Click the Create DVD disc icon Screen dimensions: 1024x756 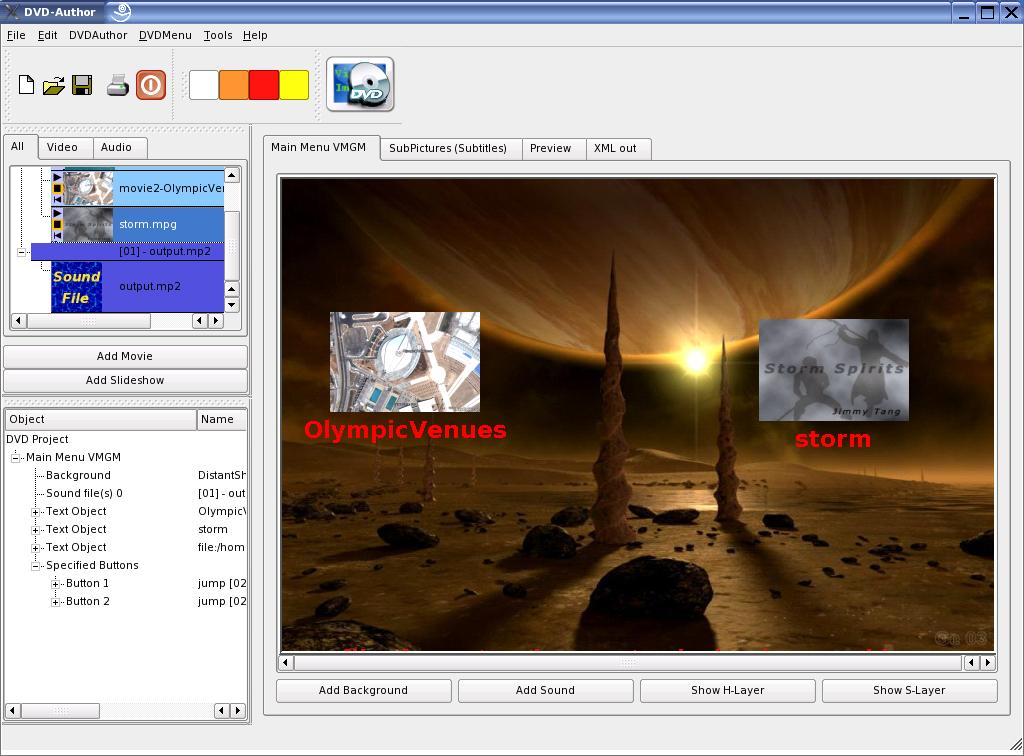pyautogui.click(x=360, y=85)
